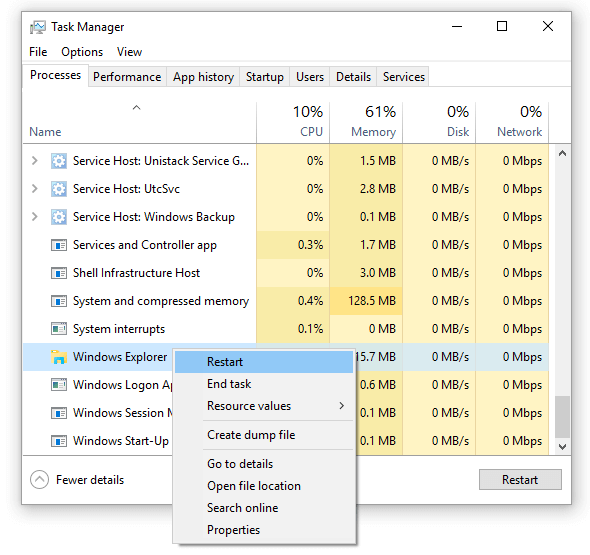The width and height of the screenshot is (590, 555).
Task: Click the Windows Logon Application icon
Action: pos(59,385)
